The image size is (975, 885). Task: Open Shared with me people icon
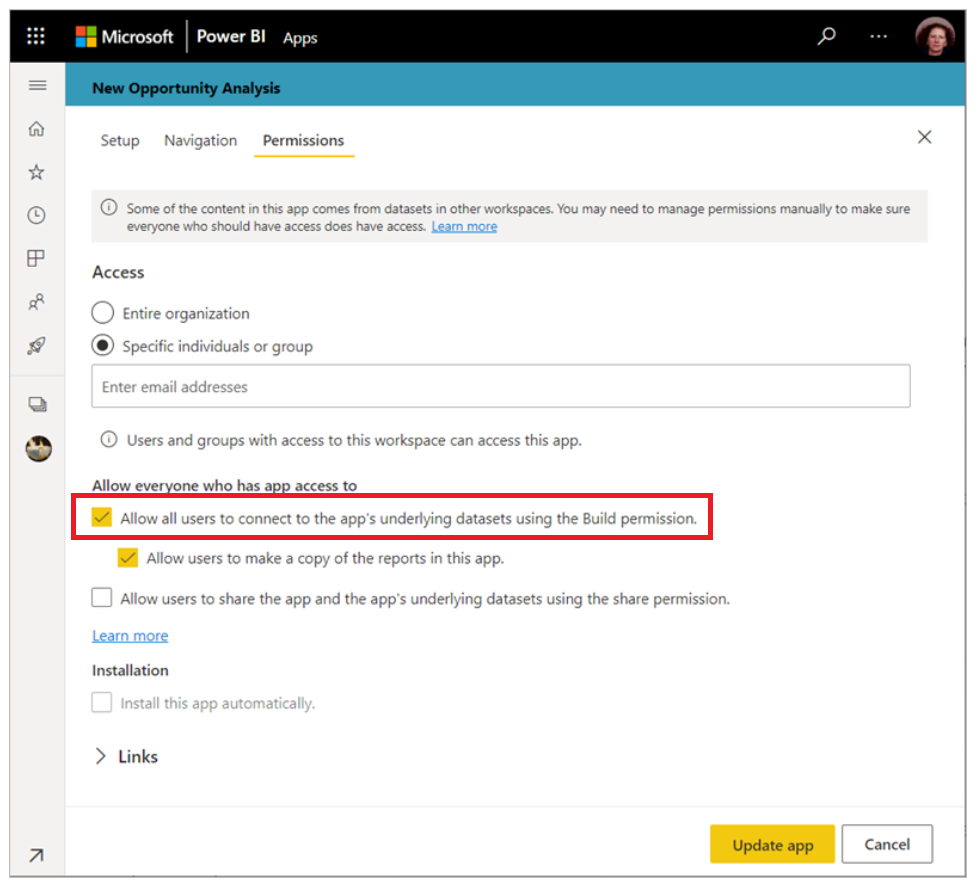(x=37, y=302)
